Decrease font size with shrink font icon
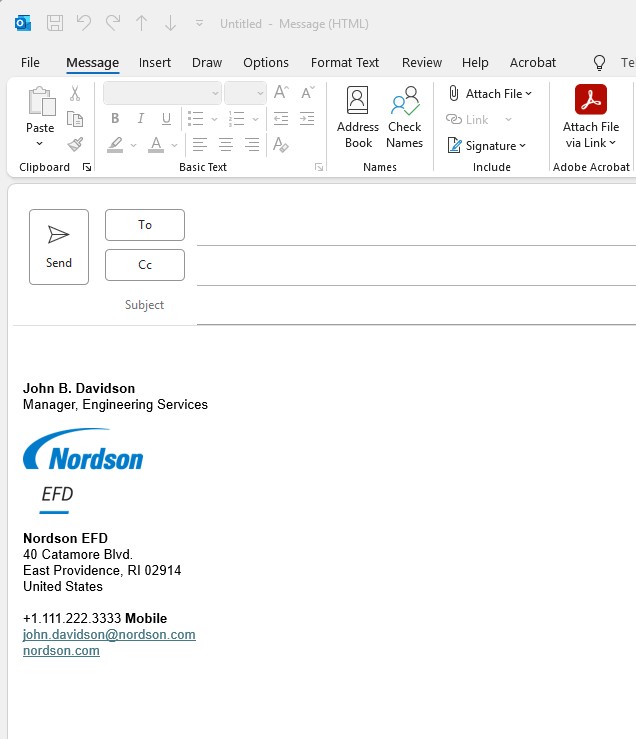 click(308, 93)
